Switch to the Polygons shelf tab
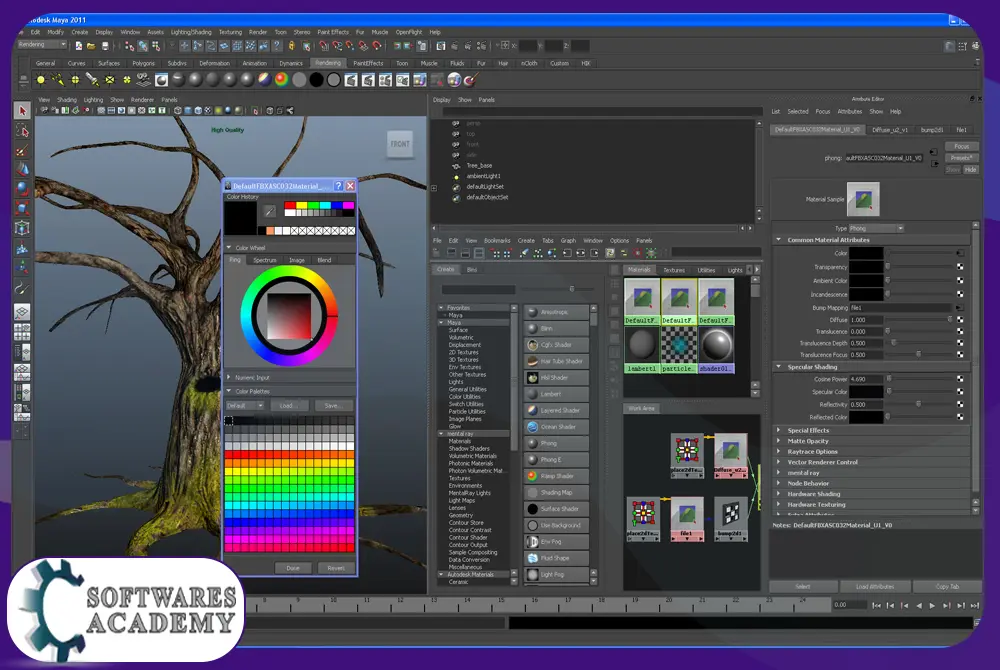This screenshot has width=1000, height=670. [x=143, y=63]
